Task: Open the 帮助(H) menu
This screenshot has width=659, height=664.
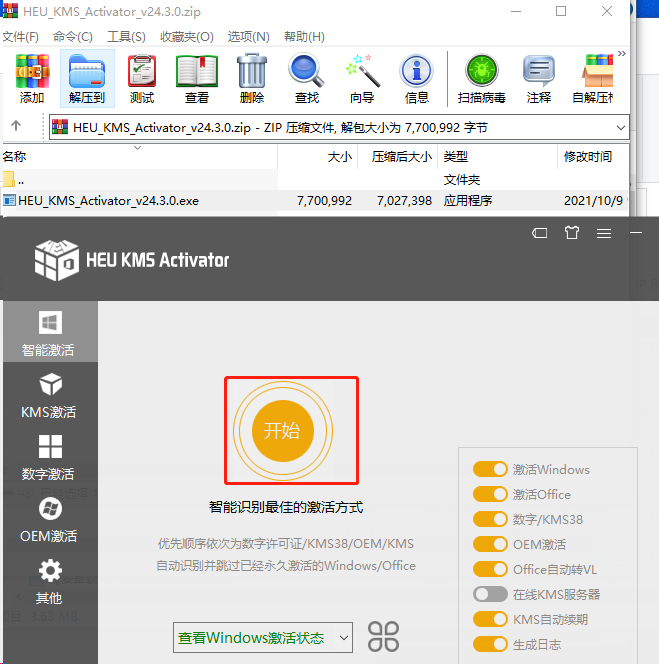Action: coord(305,37)
